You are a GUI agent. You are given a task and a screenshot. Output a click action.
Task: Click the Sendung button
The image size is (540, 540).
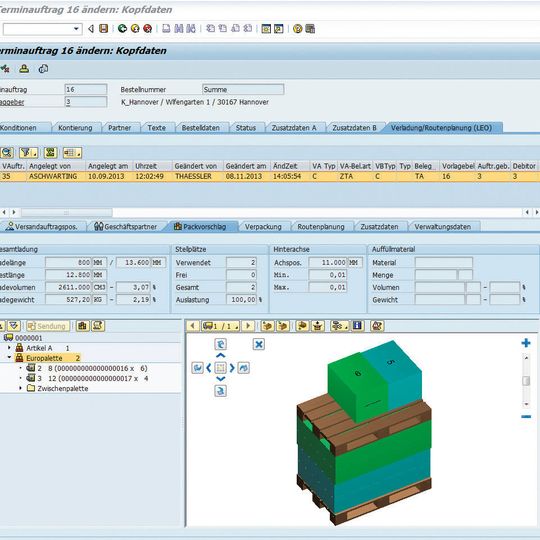(x=48, y=326)
